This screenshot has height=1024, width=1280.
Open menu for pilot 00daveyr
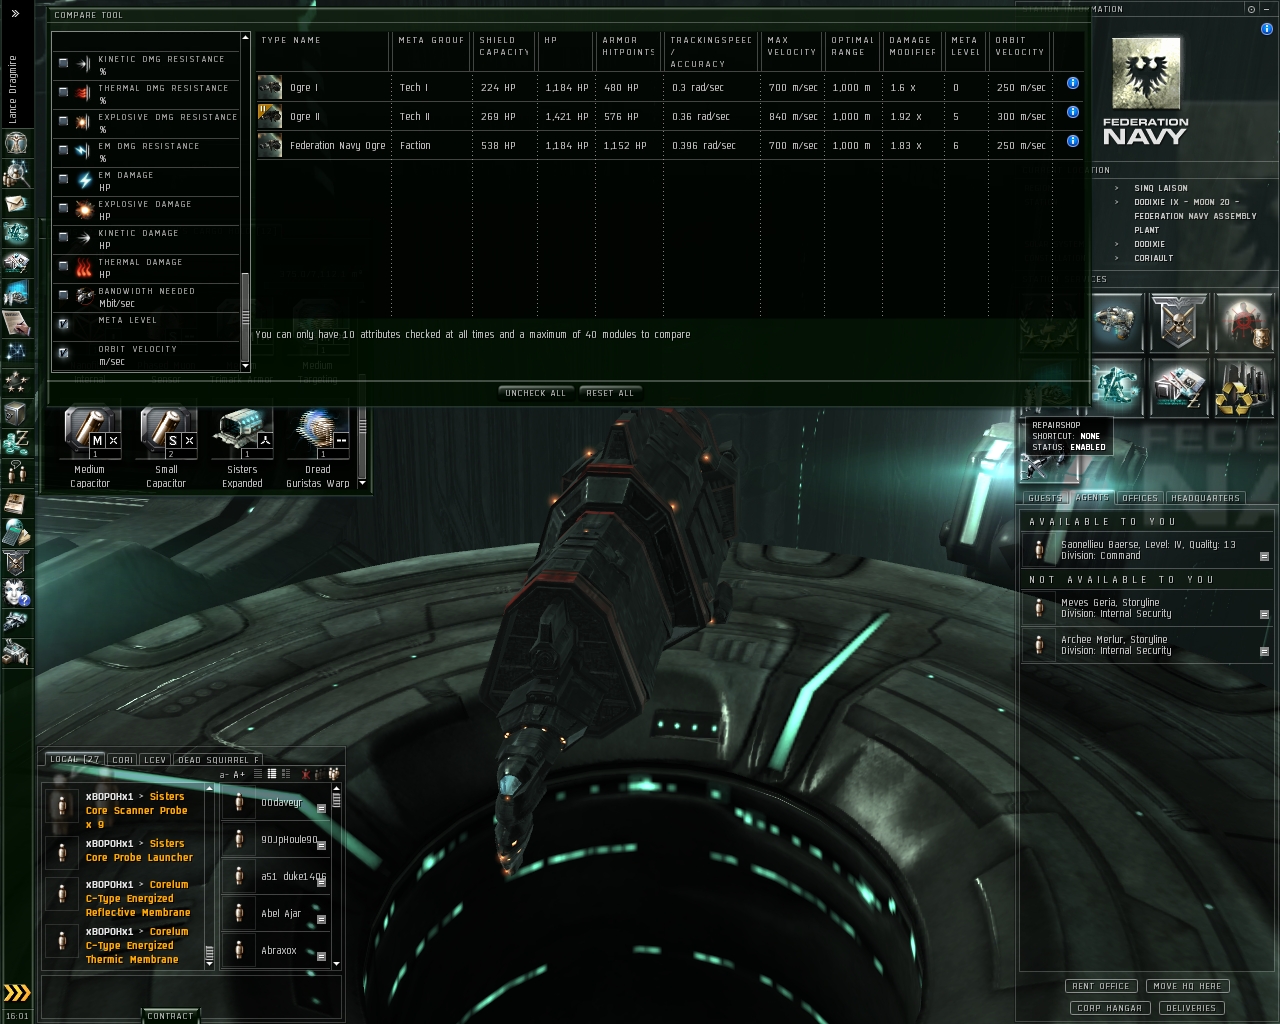pyautogui.click(x=321, y=808)
